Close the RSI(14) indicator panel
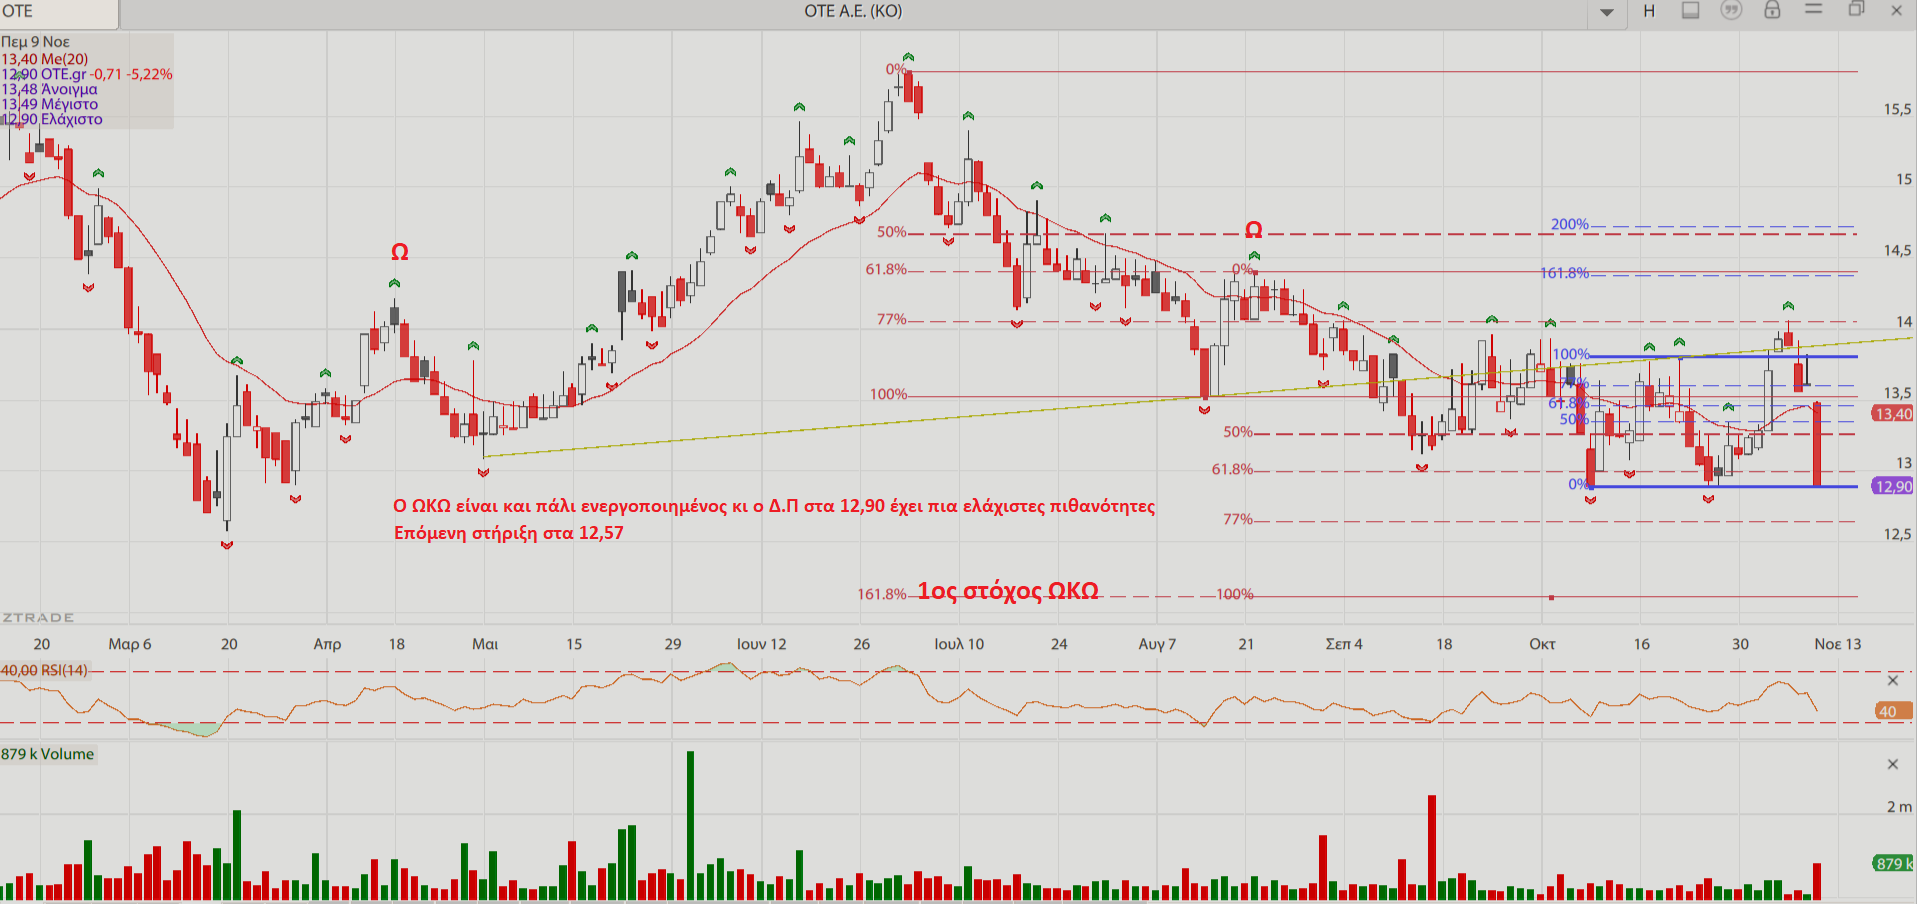The width and height of the screenshot is (1917, 904). [1892, 680]
